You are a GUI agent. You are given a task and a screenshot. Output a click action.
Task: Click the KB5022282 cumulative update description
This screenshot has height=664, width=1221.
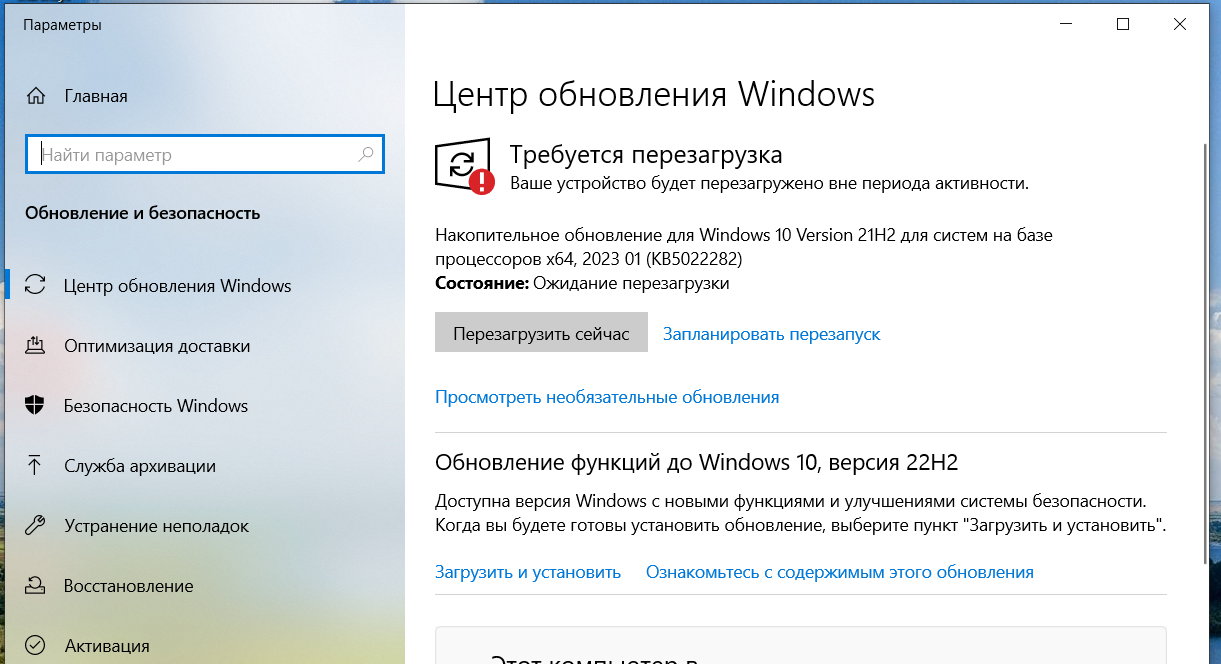point(744,247)
